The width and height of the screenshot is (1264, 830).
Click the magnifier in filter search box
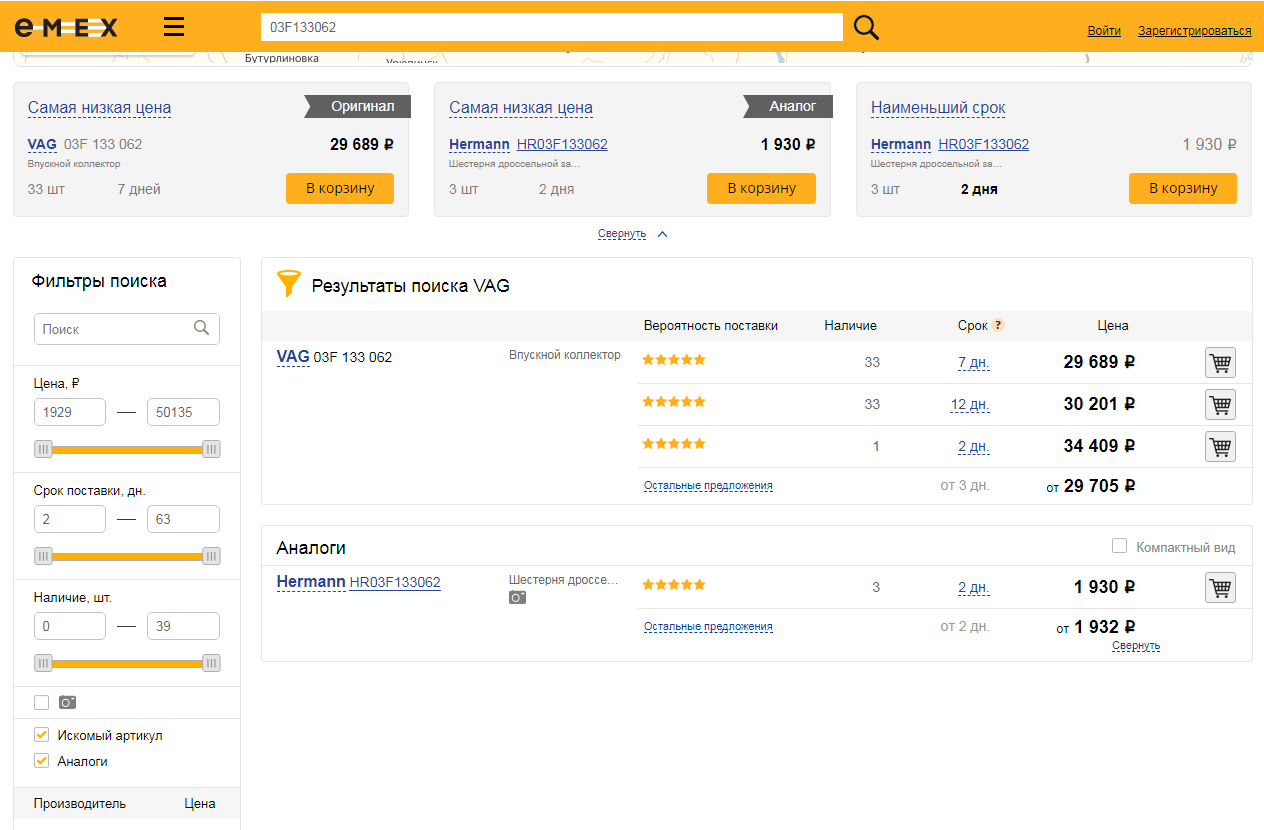click(x=202, y=328)
